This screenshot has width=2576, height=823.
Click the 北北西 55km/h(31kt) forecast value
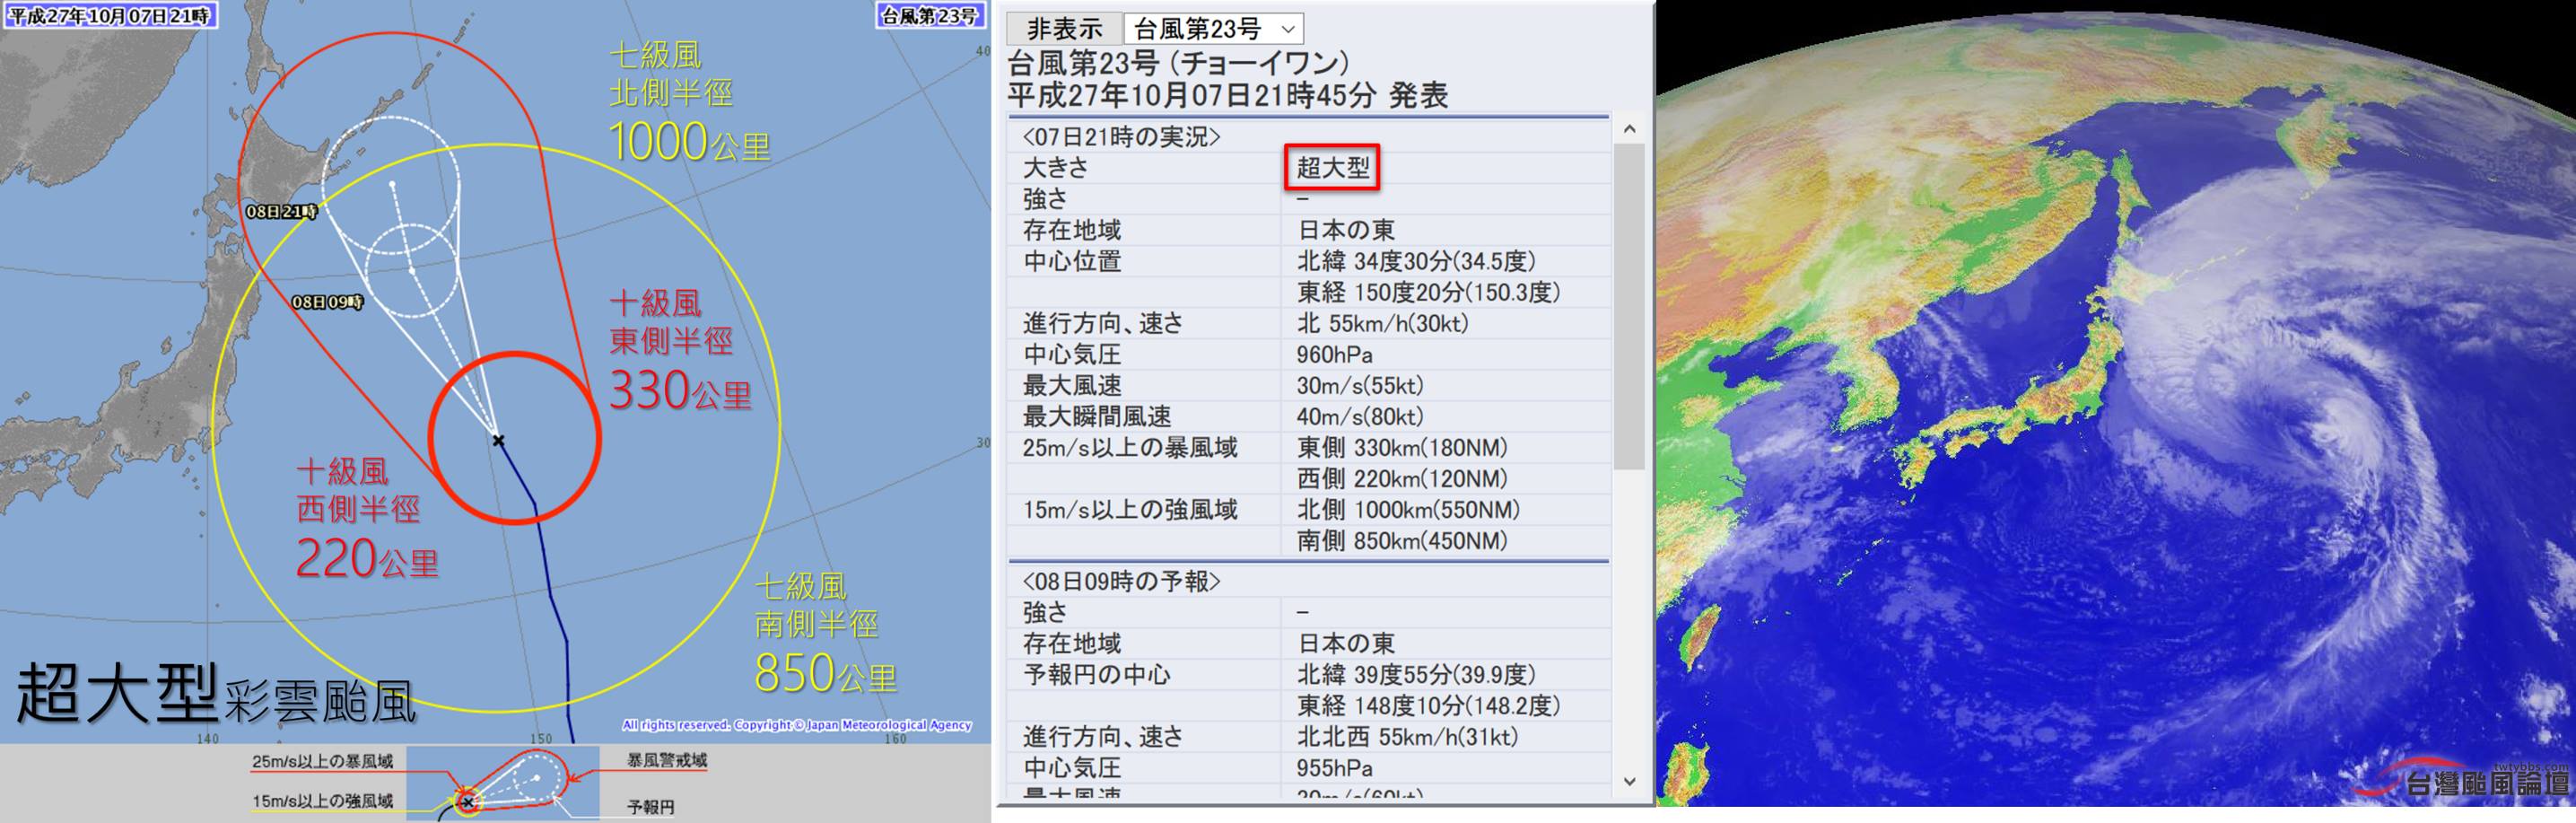tap(1408, 736)
